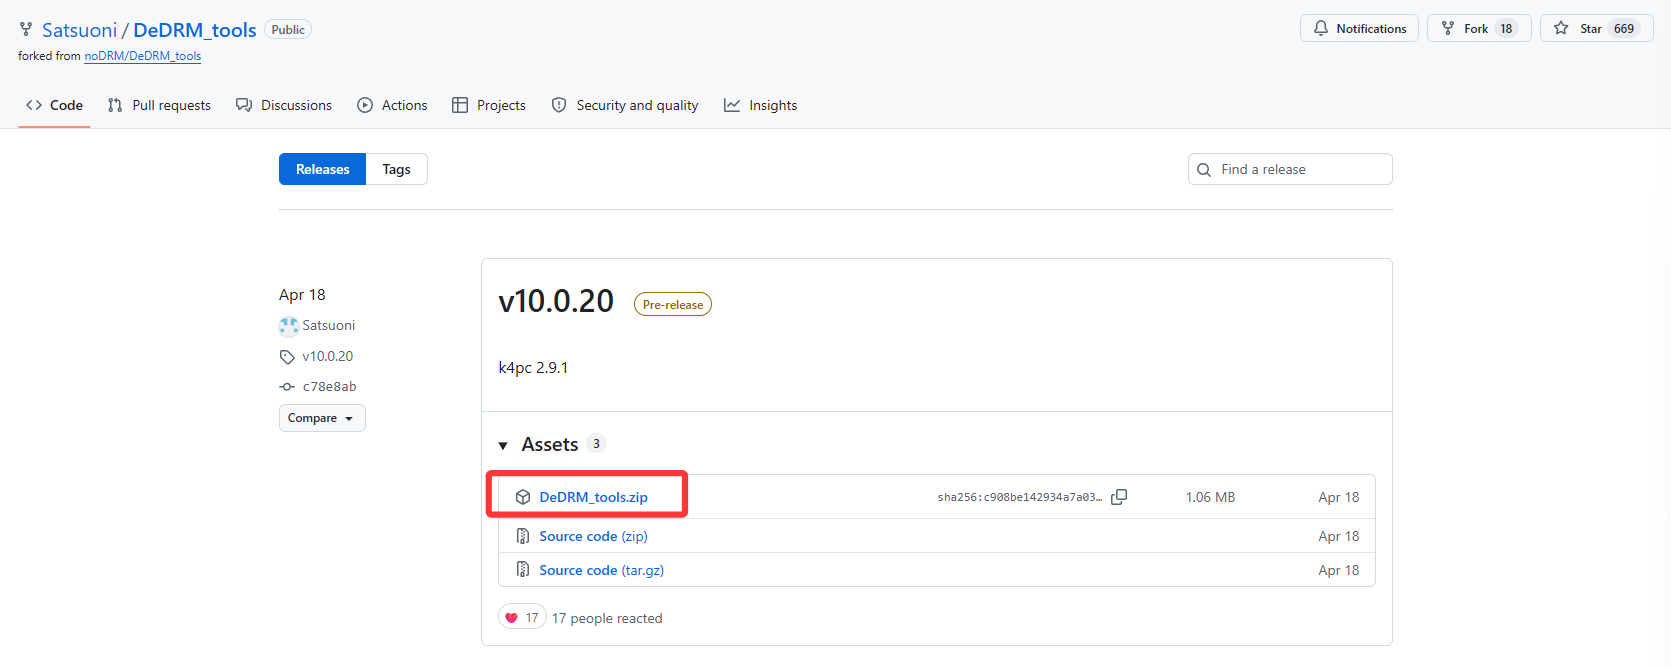Open the Compare dropdown
This screenshot has height=668, width=1671.
click(322, 418)
